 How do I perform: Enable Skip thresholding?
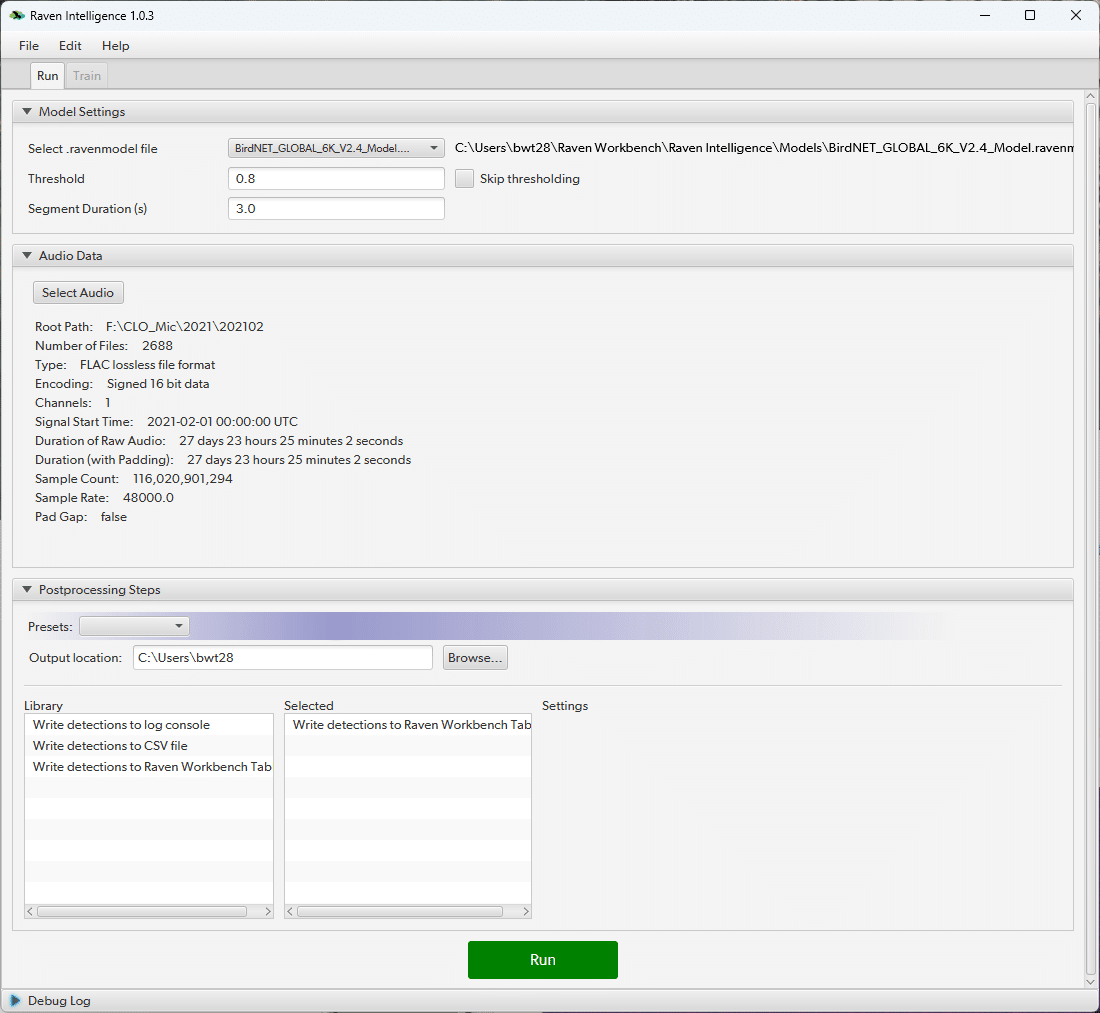(464, 178)
